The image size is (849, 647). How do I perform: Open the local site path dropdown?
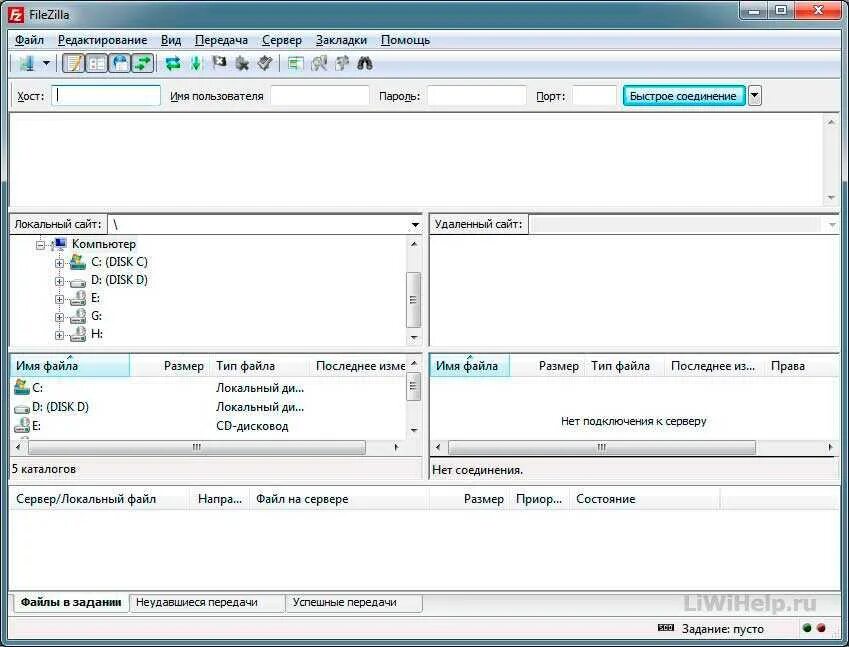tap(415, 224)
